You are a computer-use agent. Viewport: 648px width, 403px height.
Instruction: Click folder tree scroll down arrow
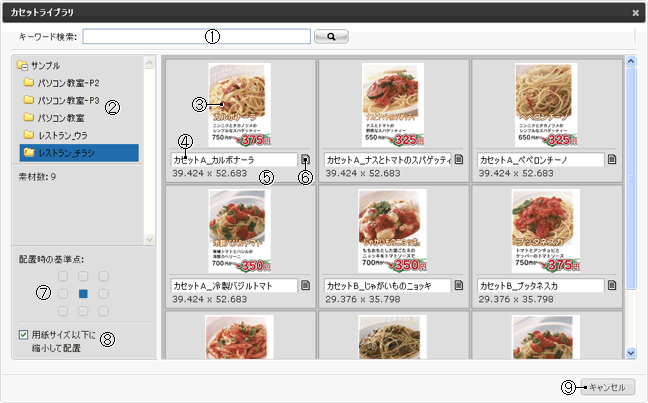tap(149, 239)
